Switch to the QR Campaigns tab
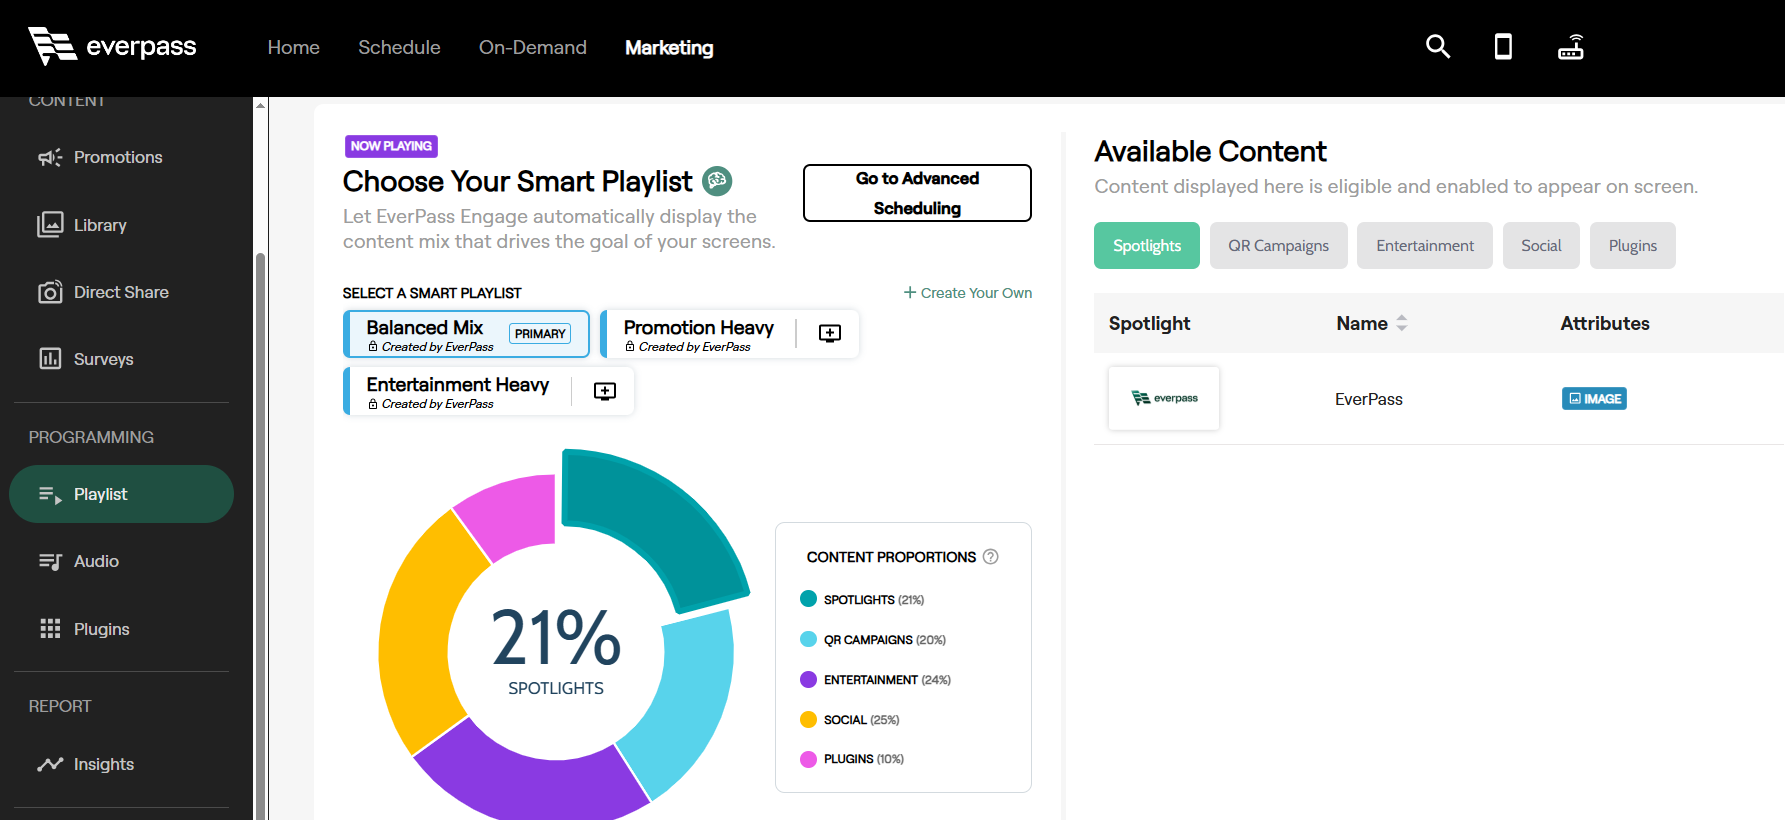Viewport: 1785px width, 820px height. click(1278, 246)
